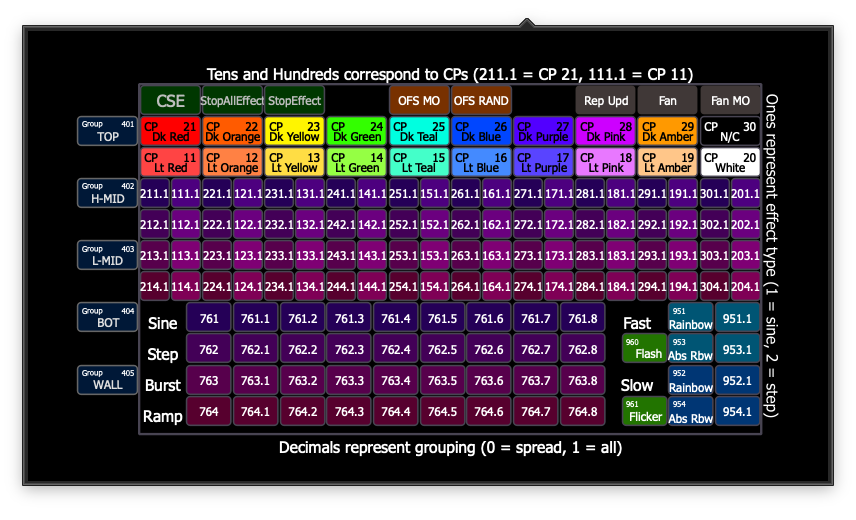
Task: Click the 951.1 cell
Action: pos(738,318)
